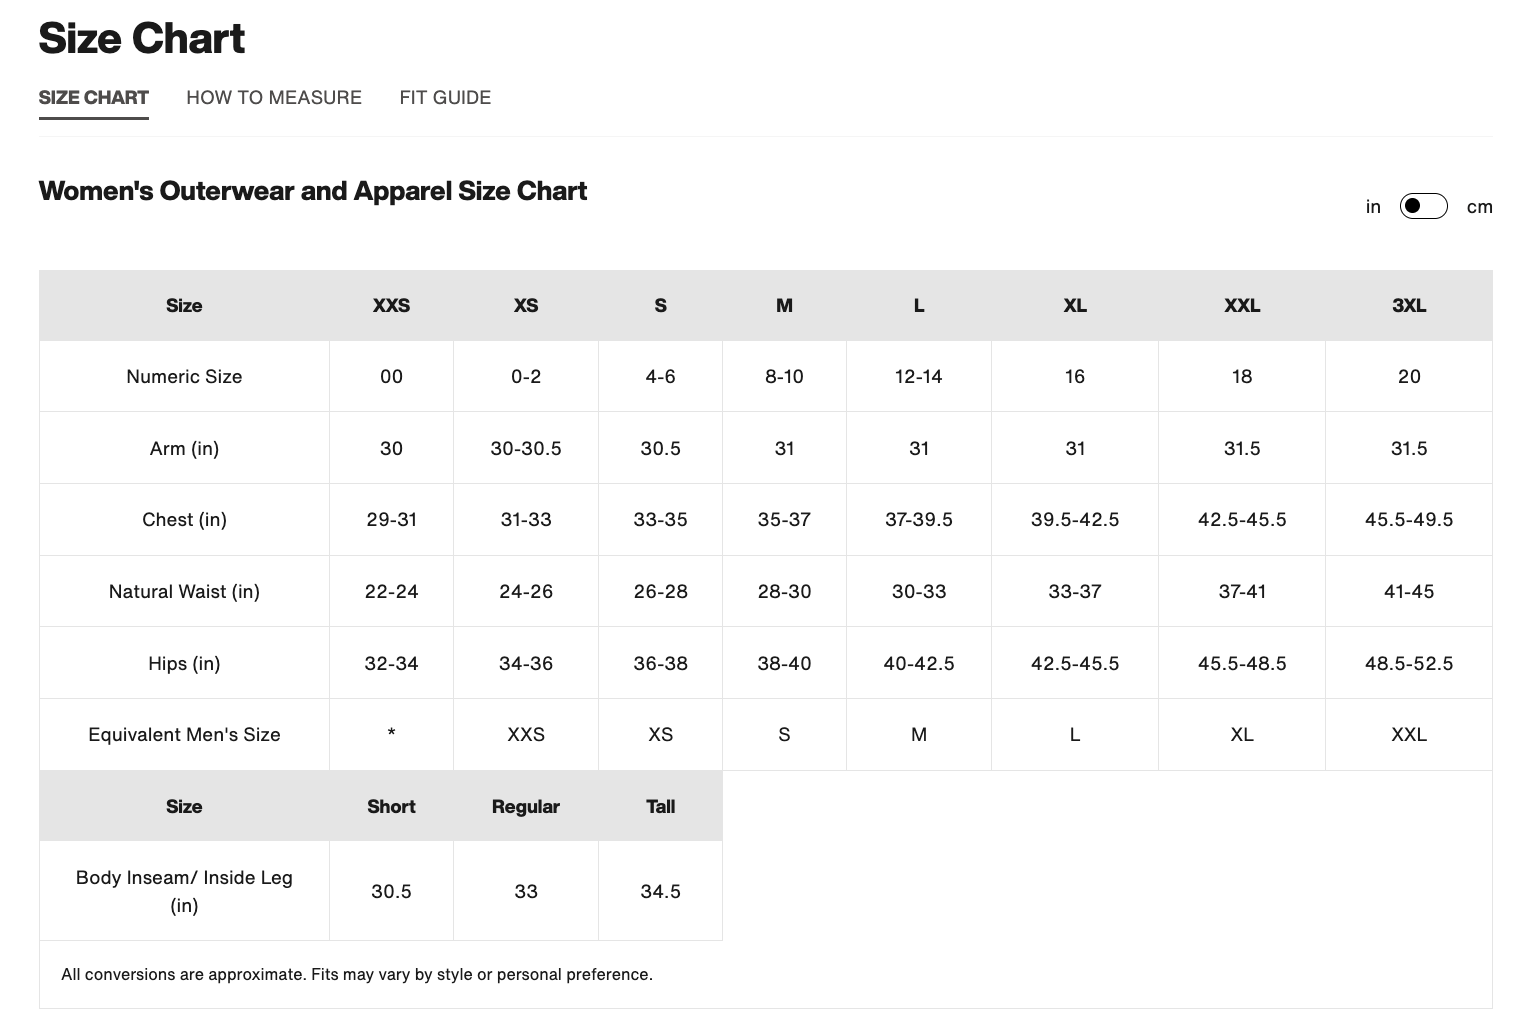This screenshot has height=1025, width=1517.
Task: Click Equivalent Men's Size row label
Action: [x=184, y=735]
